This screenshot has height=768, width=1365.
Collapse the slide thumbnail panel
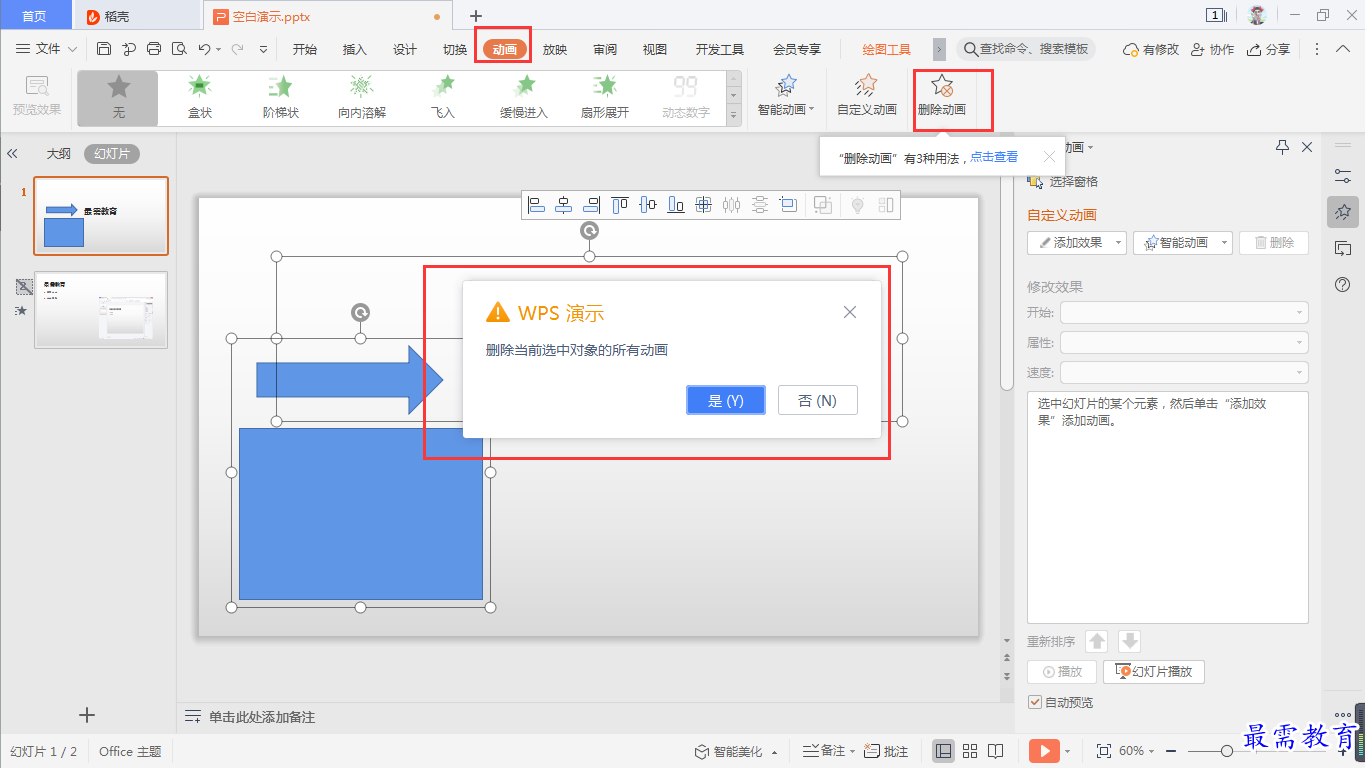[13, 154]
